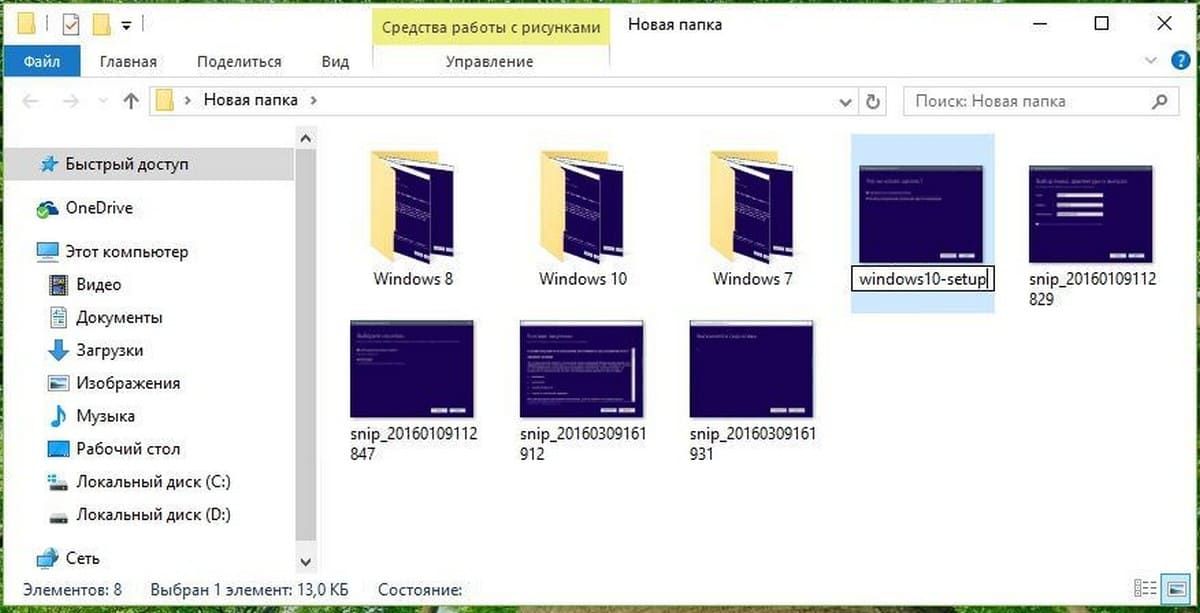Click the Этот компьютер monitor icon
Screen dimensions: 1200x613
[x=47, y=252]
